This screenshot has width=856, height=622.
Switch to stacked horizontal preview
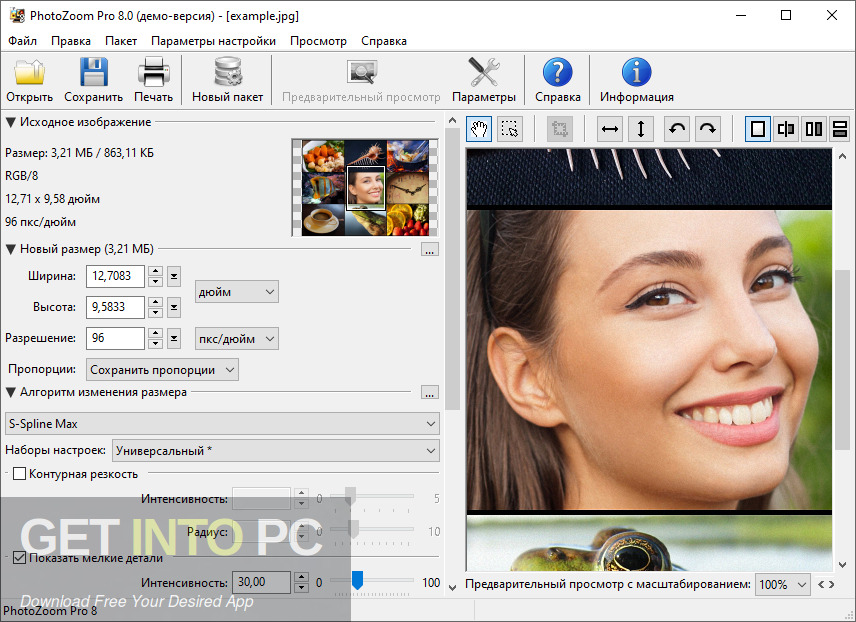click(841, 129)
